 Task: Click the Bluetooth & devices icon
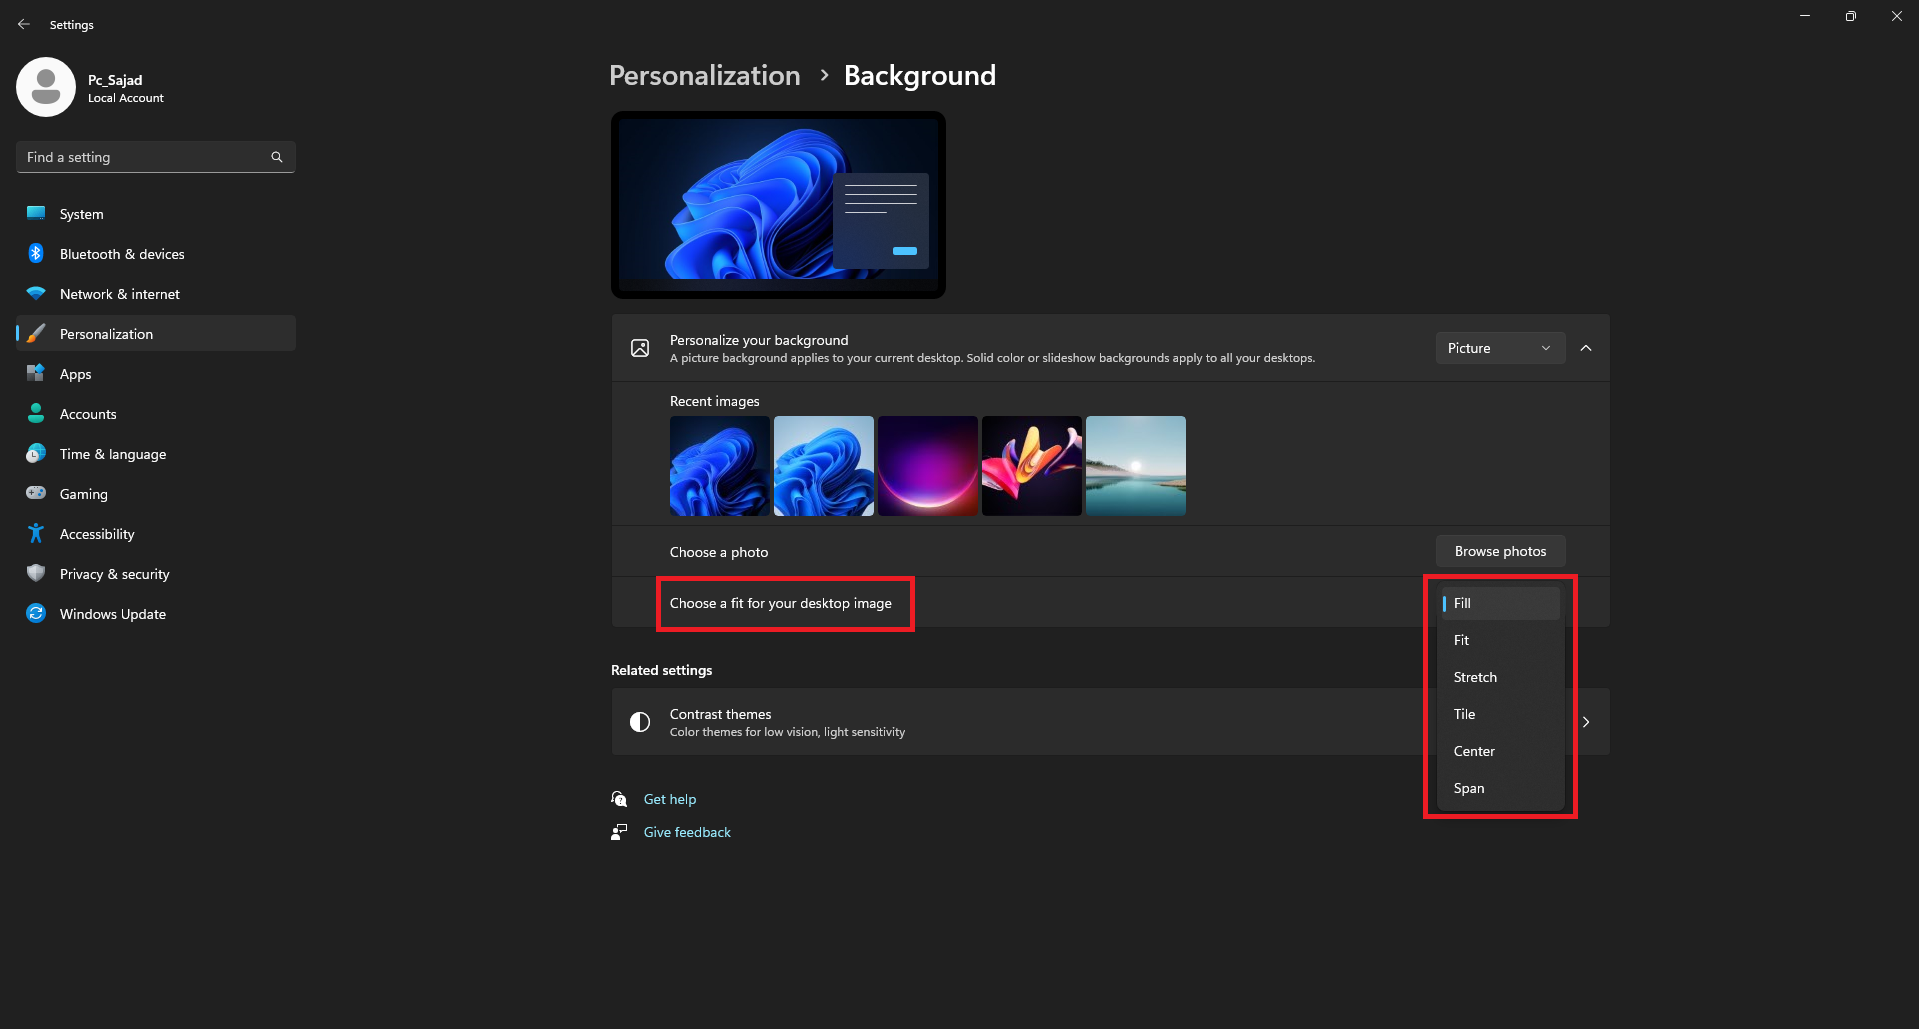click(x=36, y=253)
